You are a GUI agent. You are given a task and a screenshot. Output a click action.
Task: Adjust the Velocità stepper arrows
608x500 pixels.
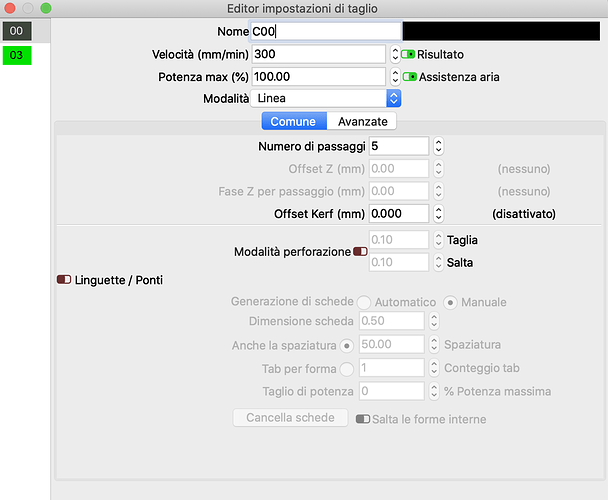pyautogui.click(x=395, y=54)
